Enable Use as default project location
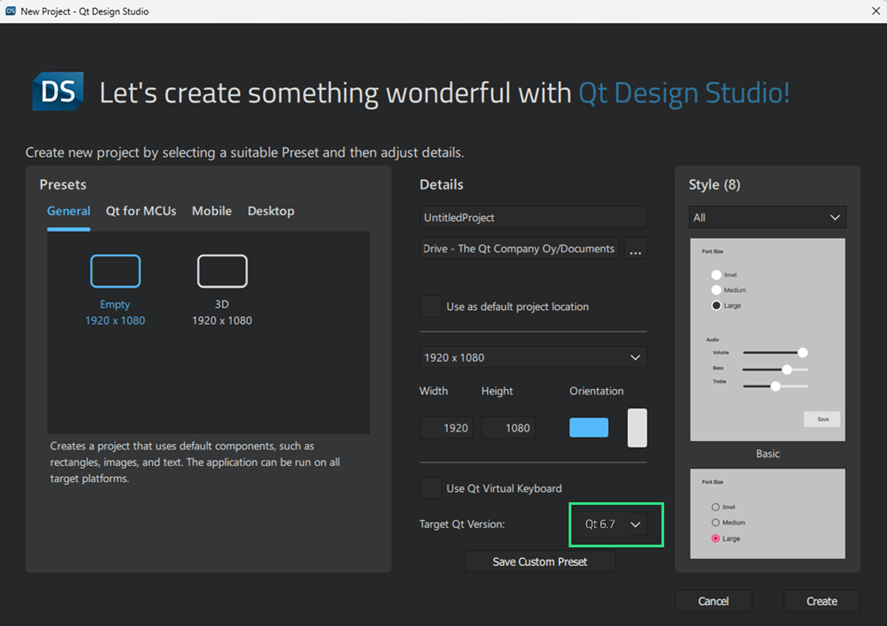The height and width of the screenshot is (626, 887). point(430,306)
